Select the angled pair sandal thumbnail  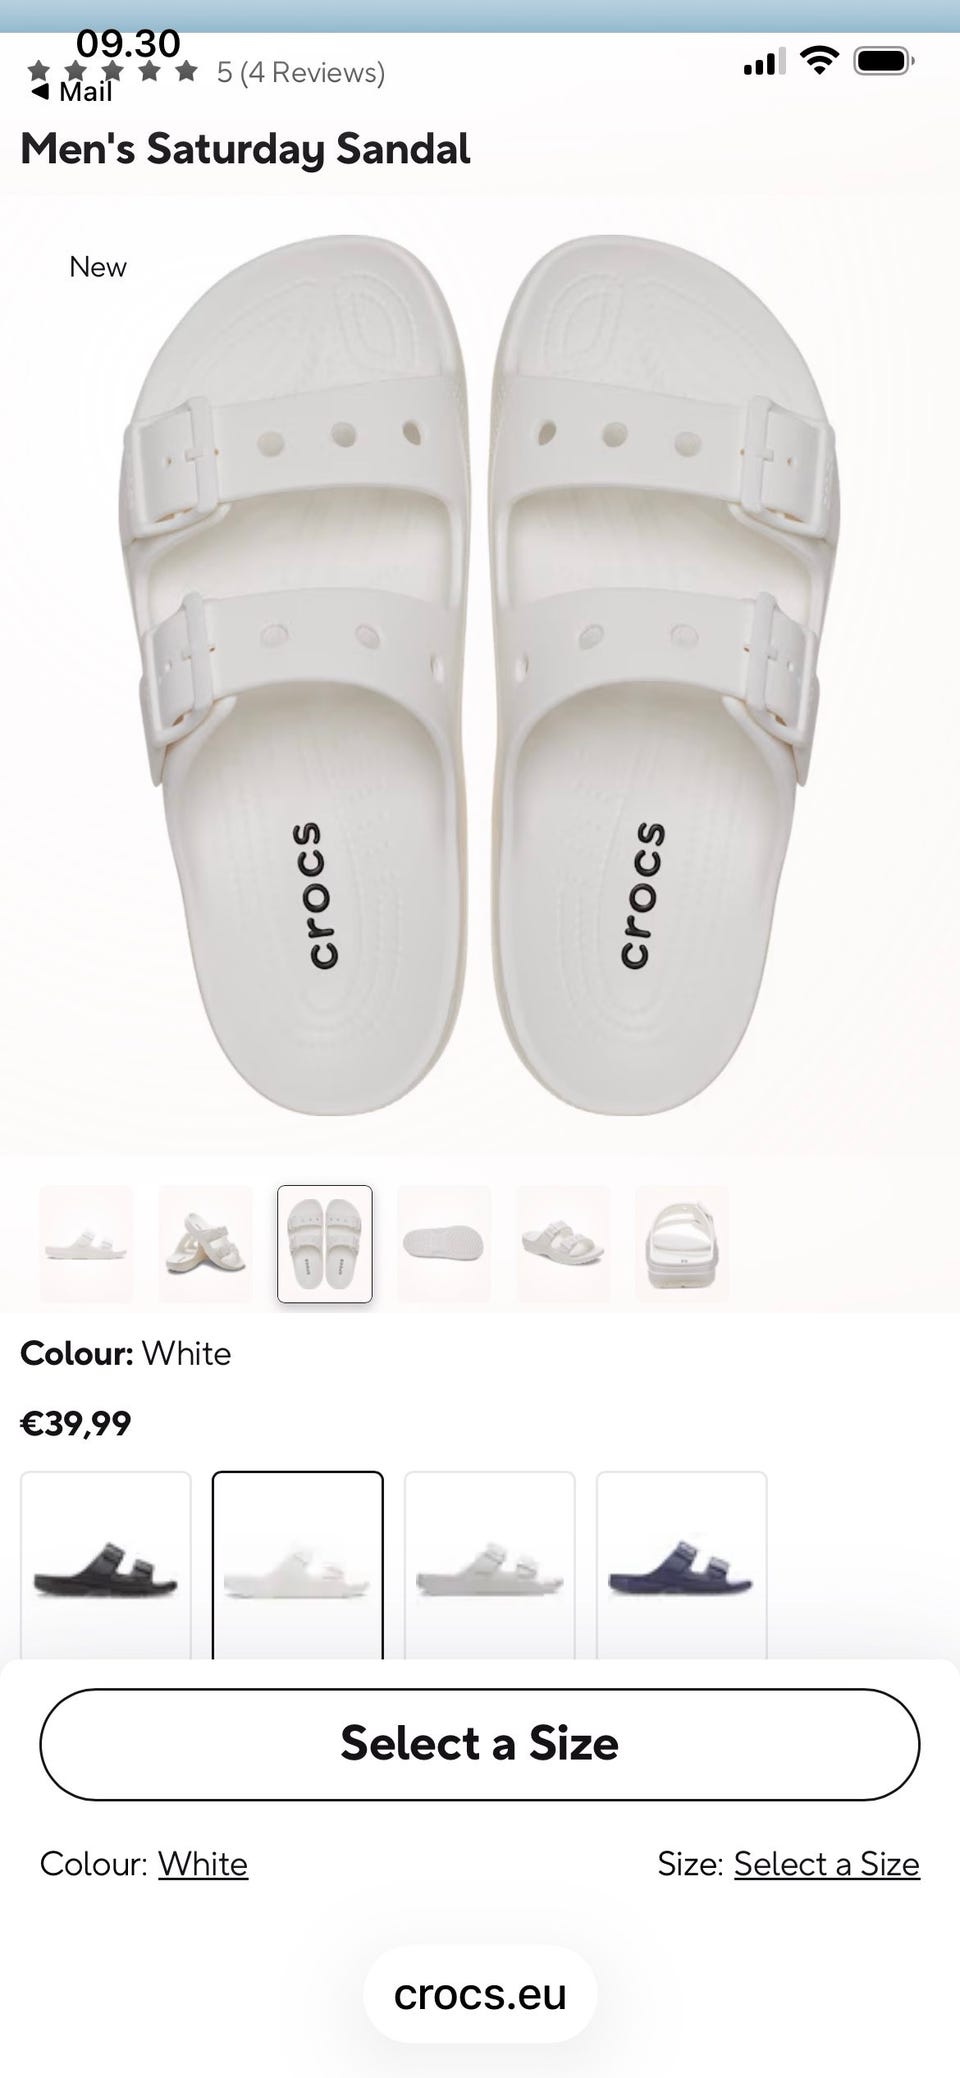tap(205, 1244)
